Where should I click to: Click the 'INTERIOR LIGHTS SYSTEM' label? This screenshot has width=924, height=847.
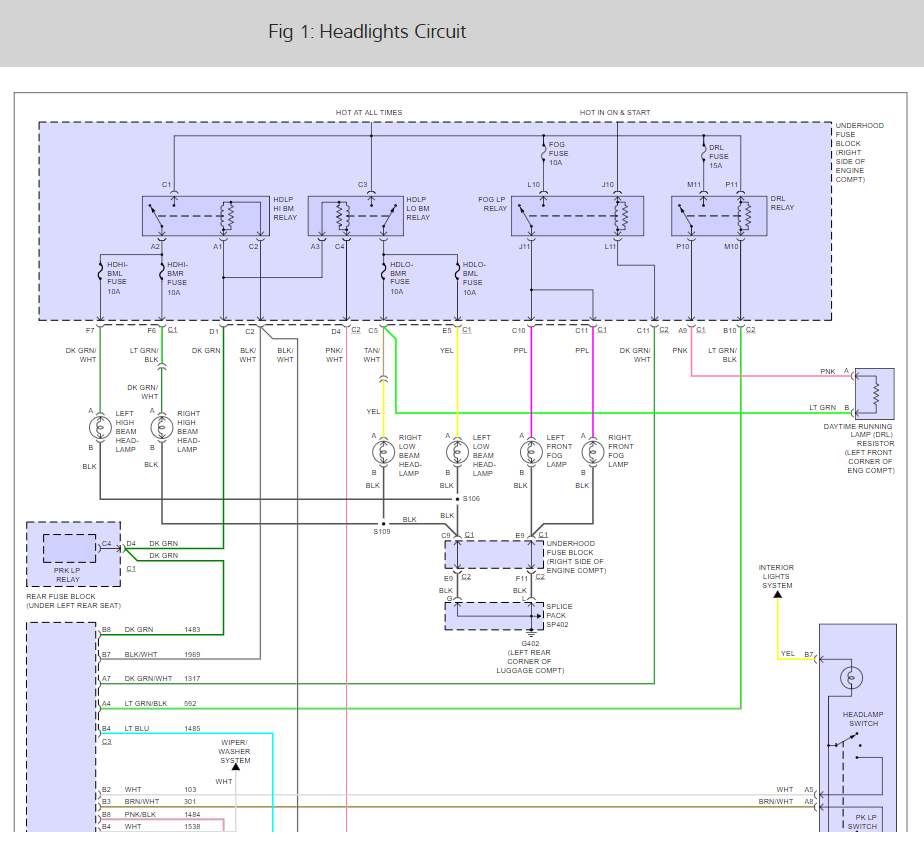coord(777,576)
